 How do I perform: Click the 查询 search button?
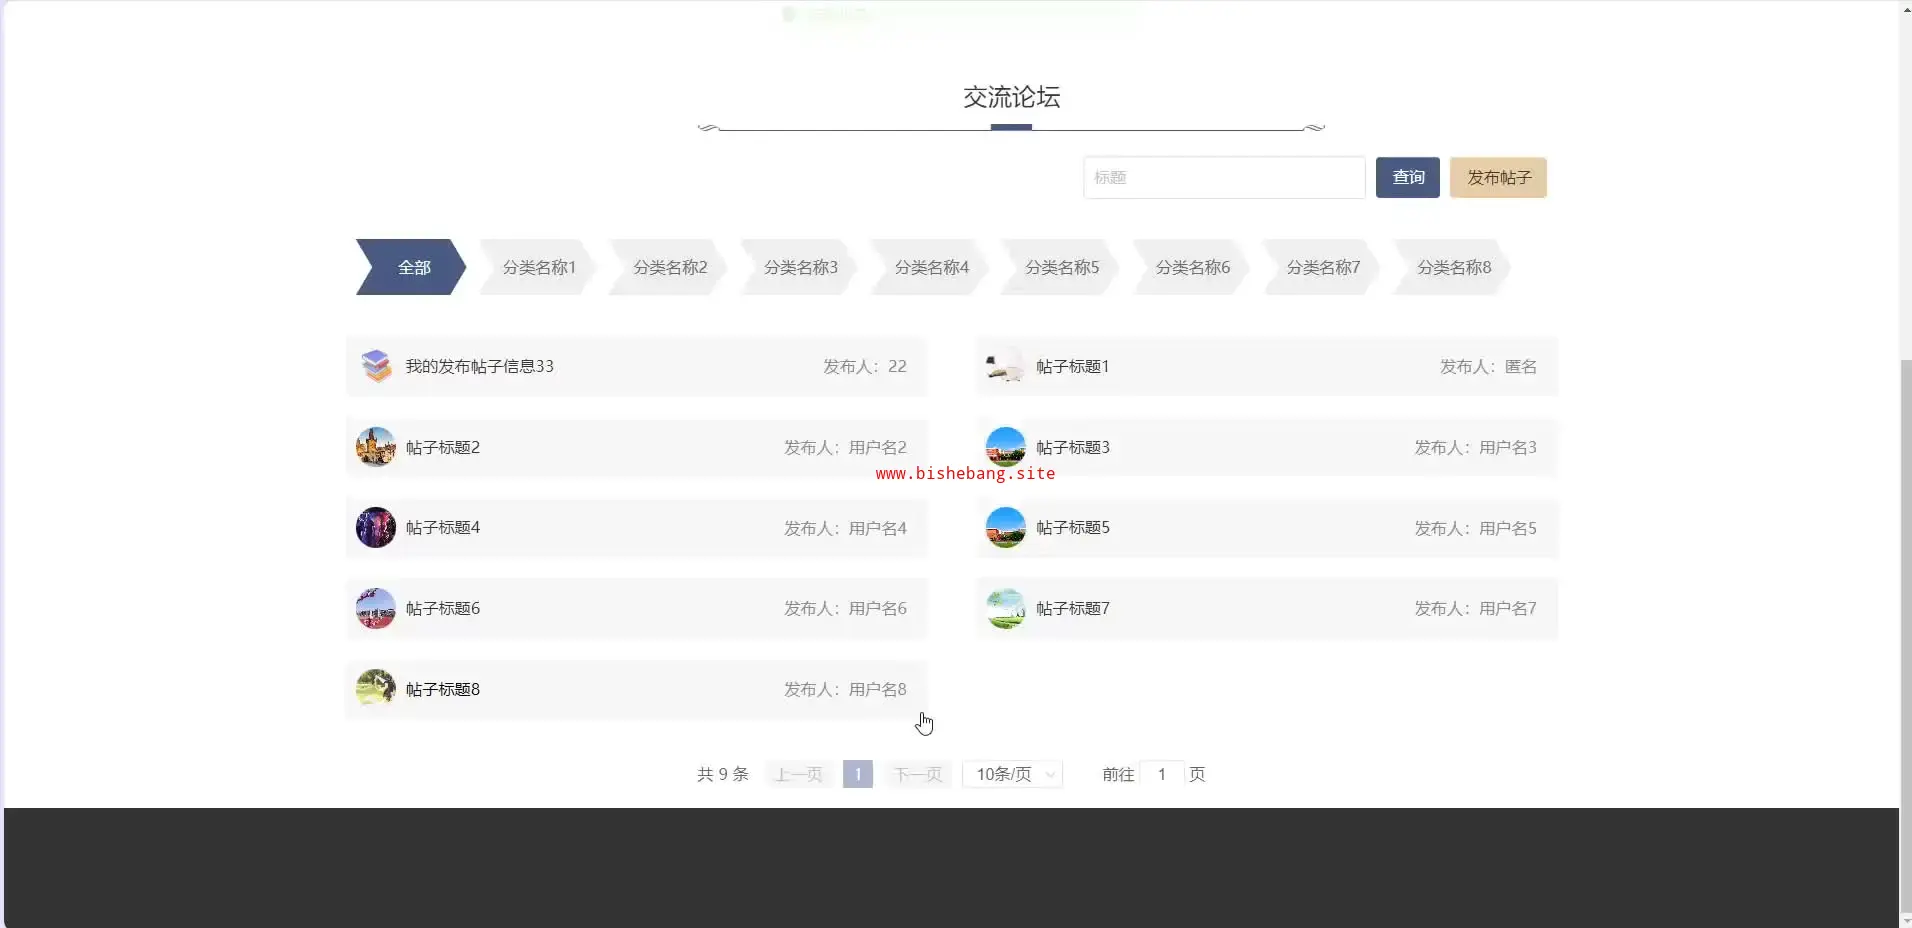pos(1408,177)
